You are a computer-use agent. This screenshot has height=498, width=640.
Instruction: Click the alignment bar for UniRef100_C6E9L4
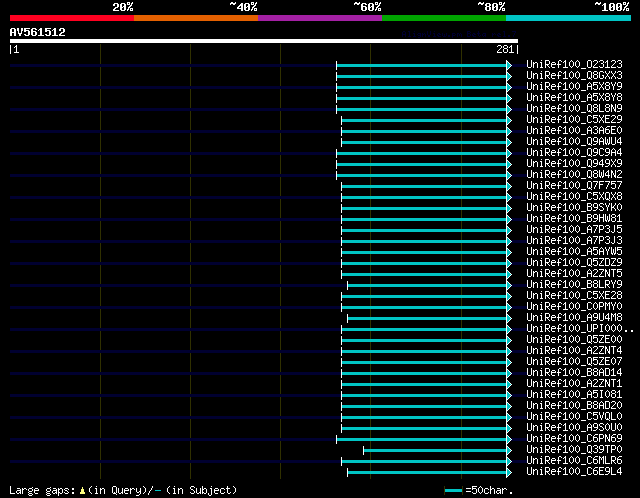coord(427,473)
